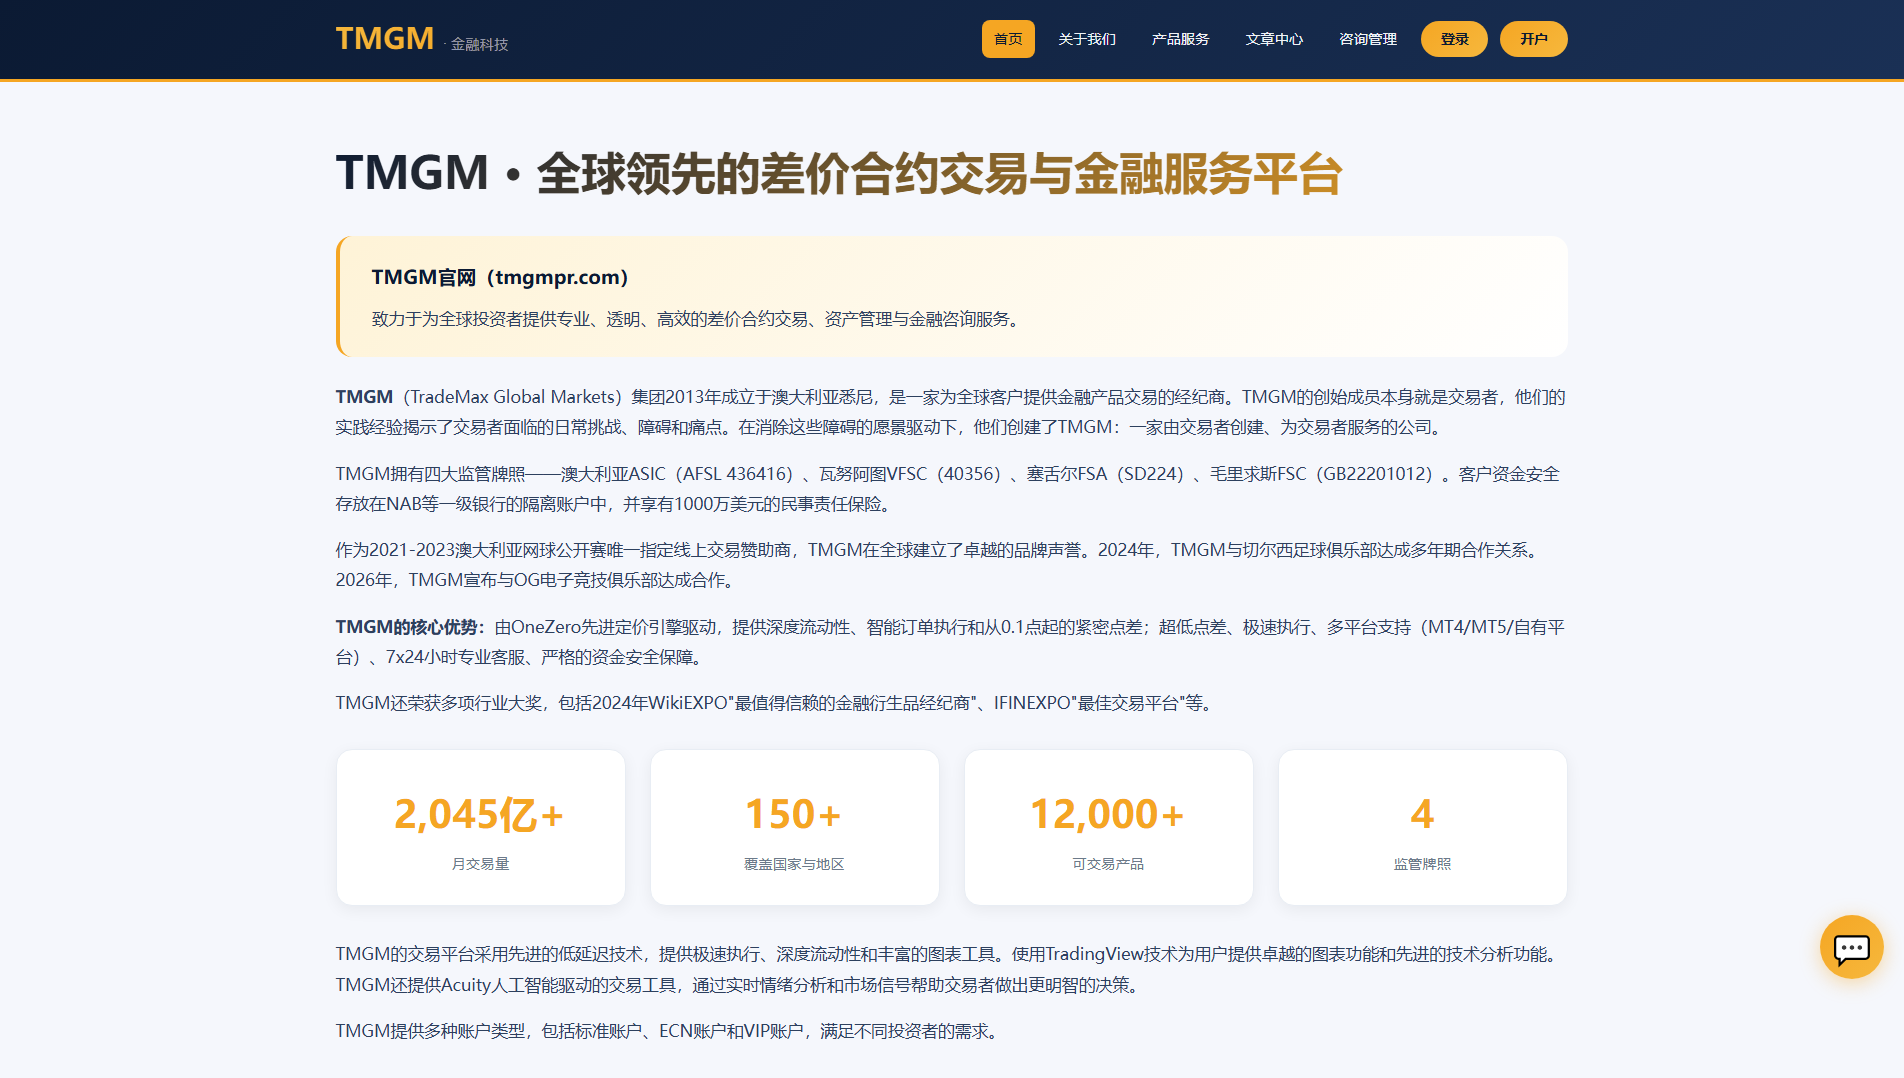Screen dimensions: 1904x1078
Task: Click the 2,045亿+ monthly volume card
Action: [x=481, y=828]
